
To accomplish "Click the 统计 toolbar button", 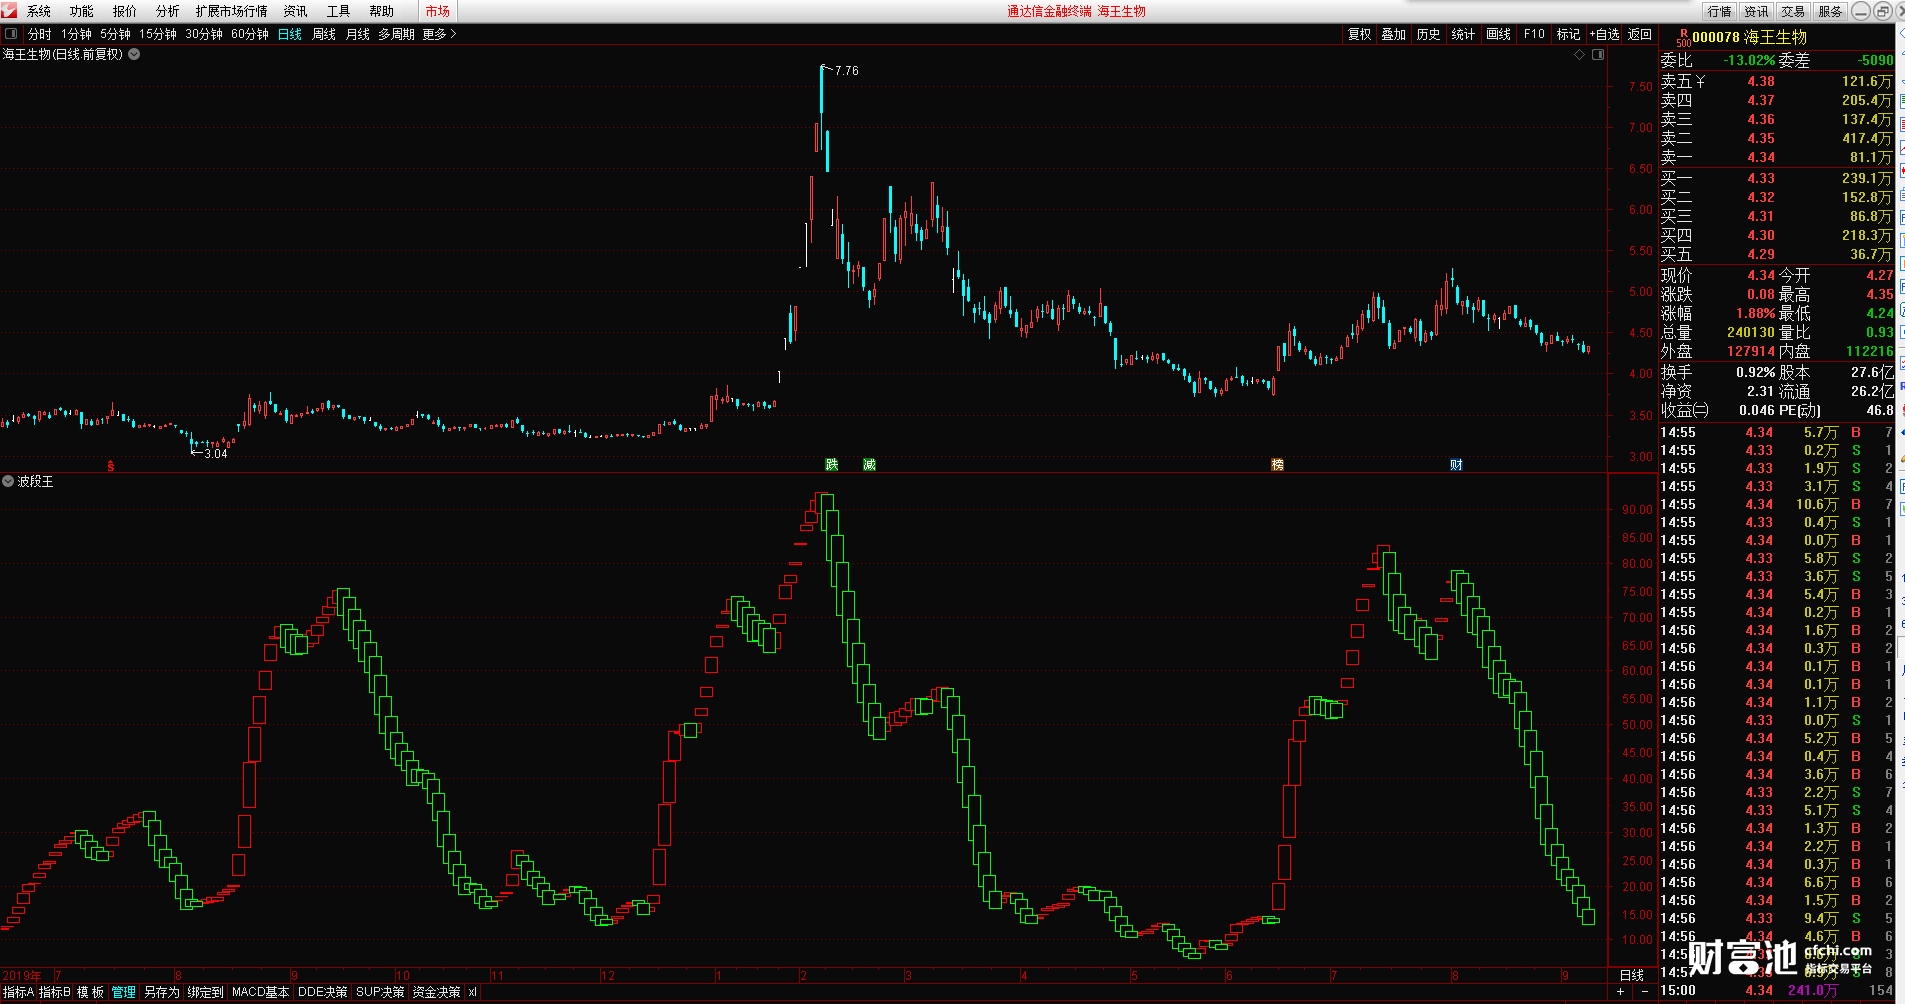I will (1464, 34).
